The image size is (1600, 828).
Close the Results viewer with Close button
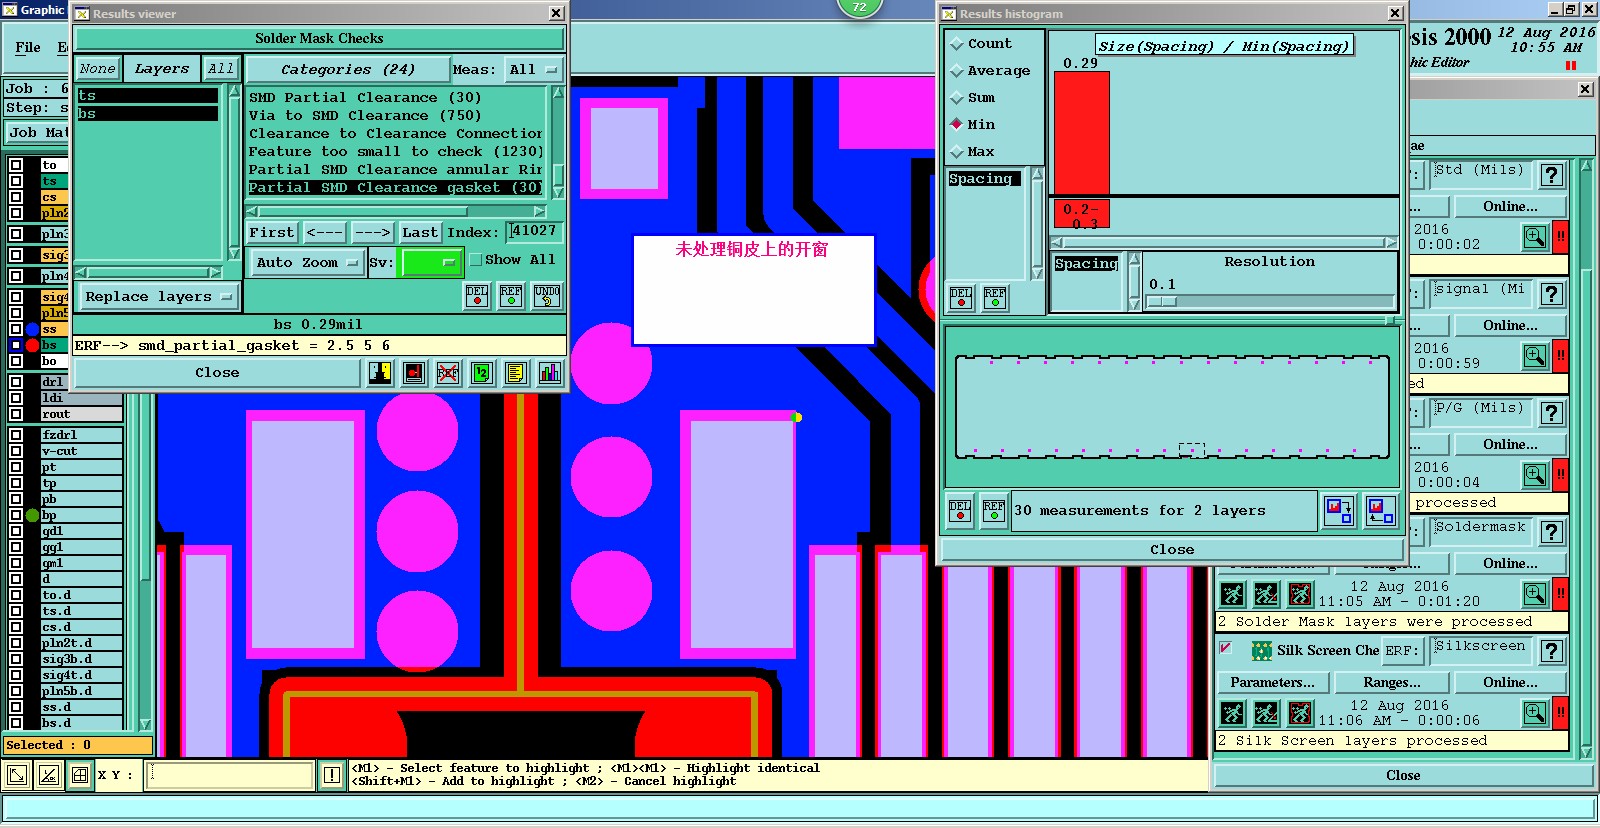(x=217, y=373)
